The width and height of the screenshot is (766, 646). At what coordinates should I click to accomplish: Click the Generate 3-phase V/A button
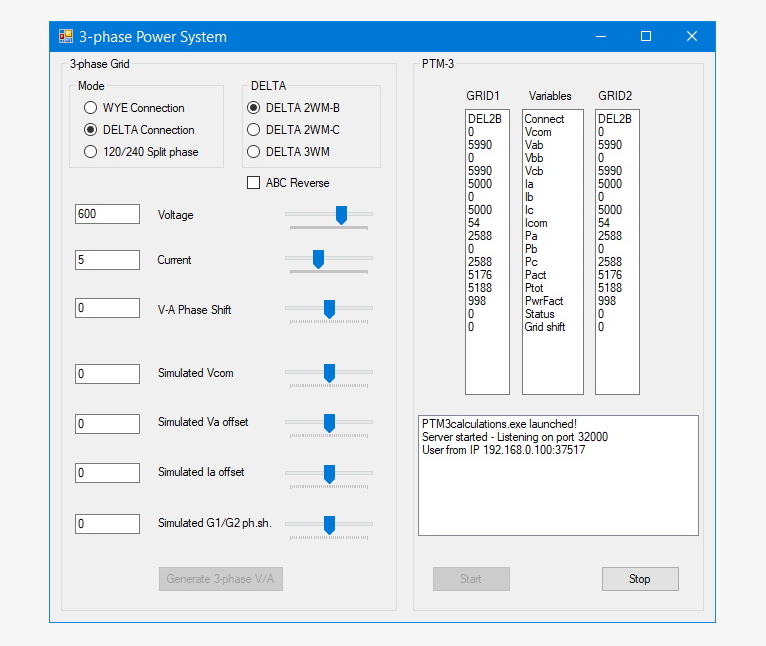[221, 579]
